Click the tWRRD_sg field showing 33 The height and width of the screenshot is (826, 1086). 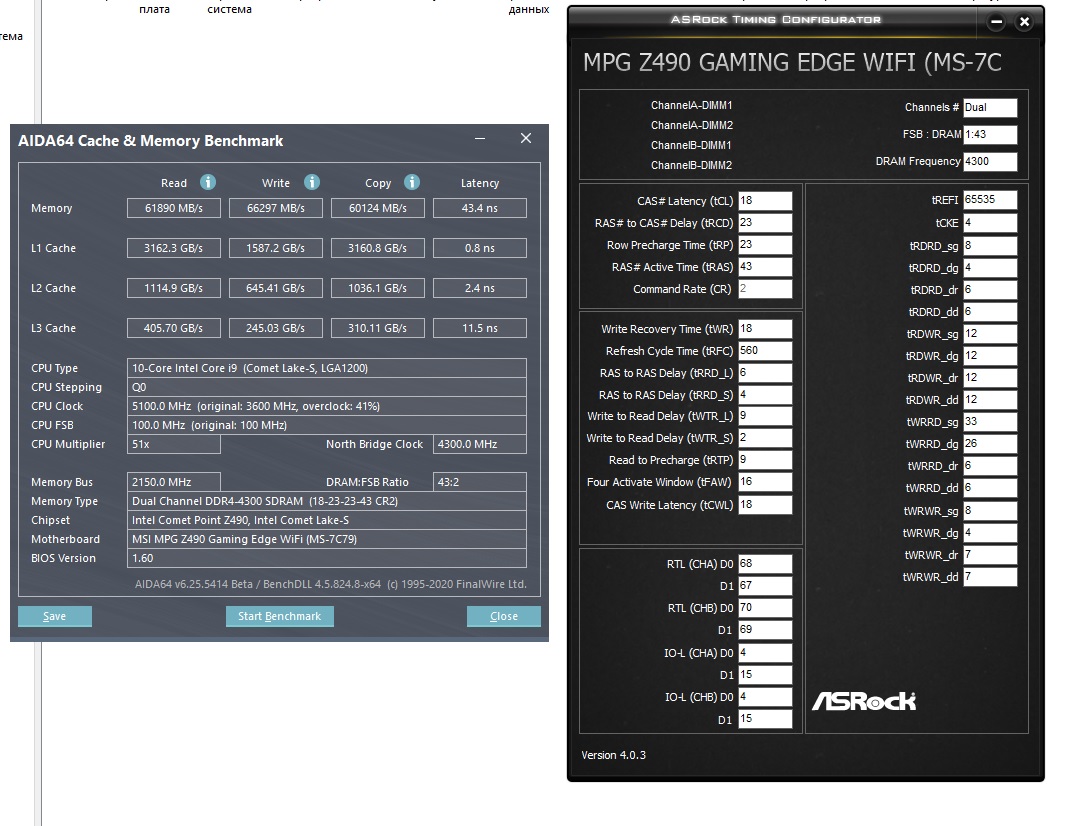tap(990, 422)
